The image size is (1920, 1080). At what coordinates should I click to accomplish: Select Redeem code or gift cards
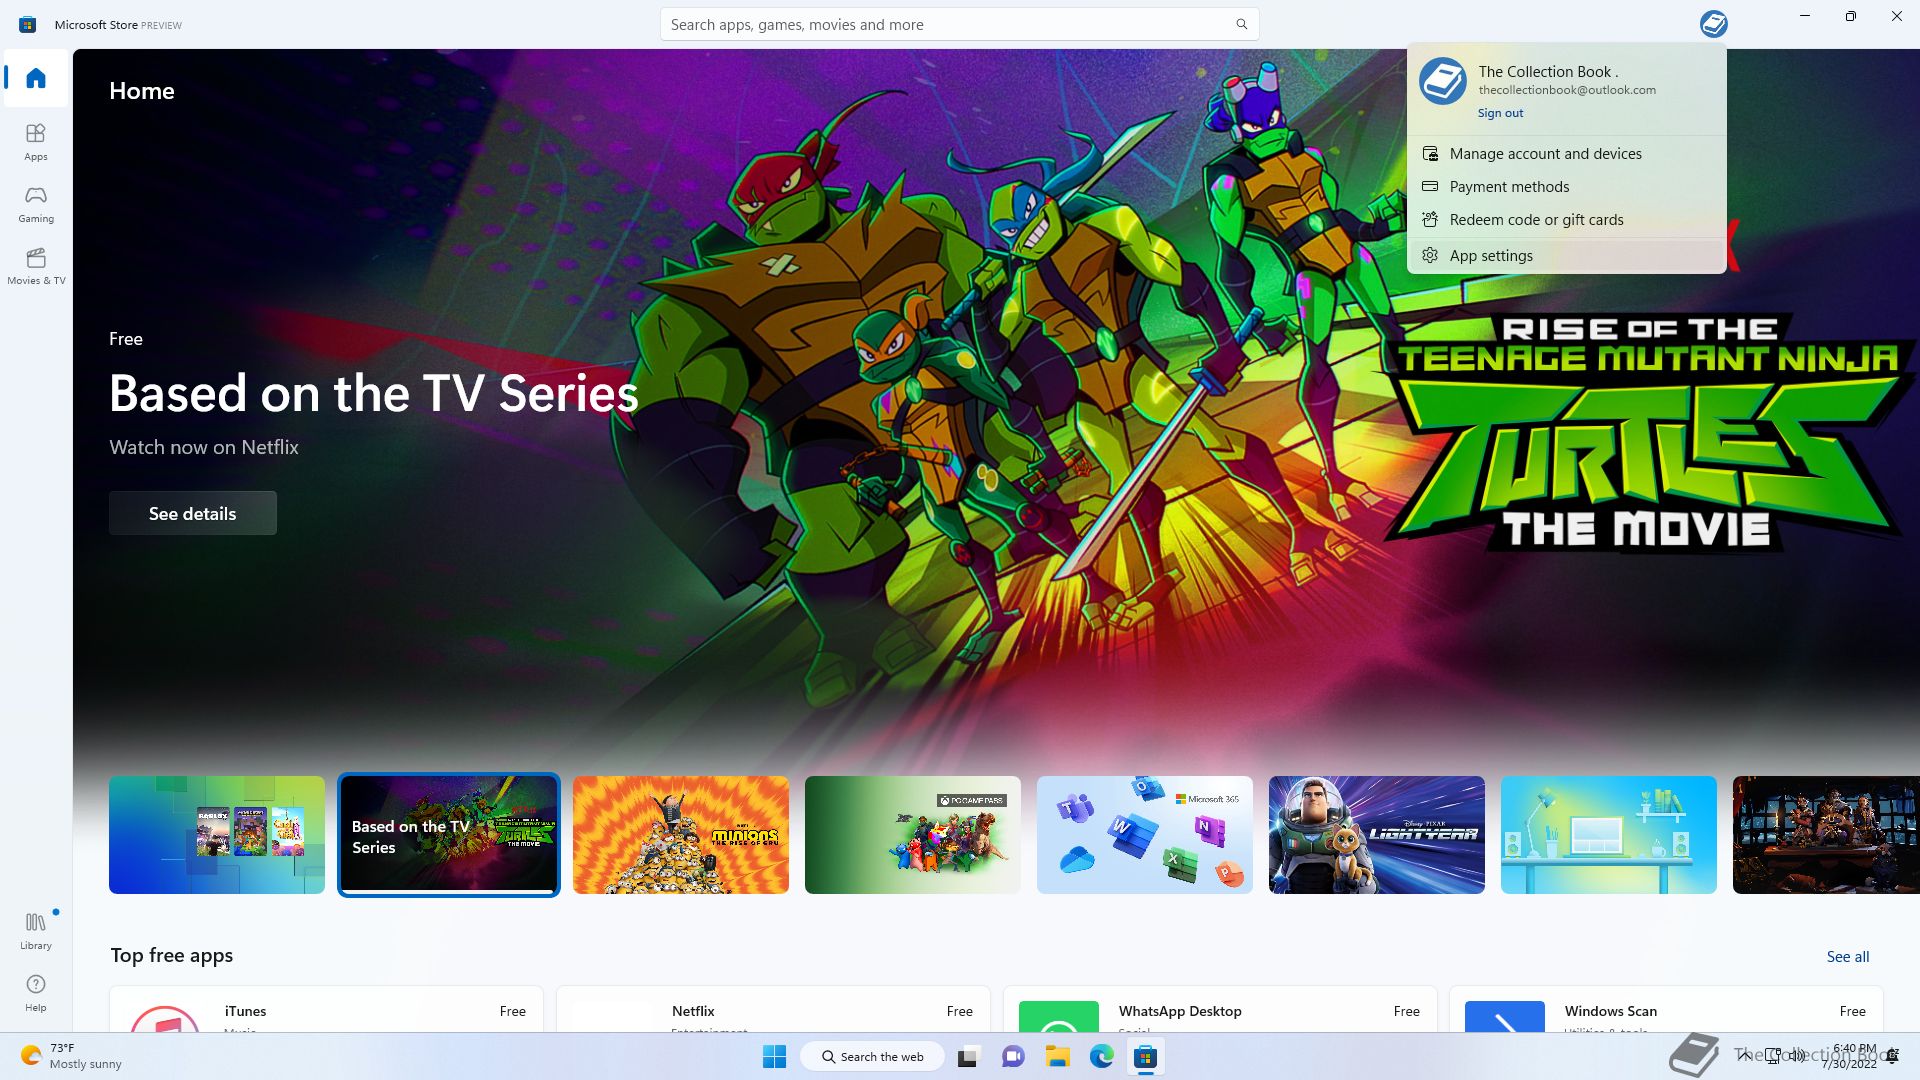(1566, 219)
